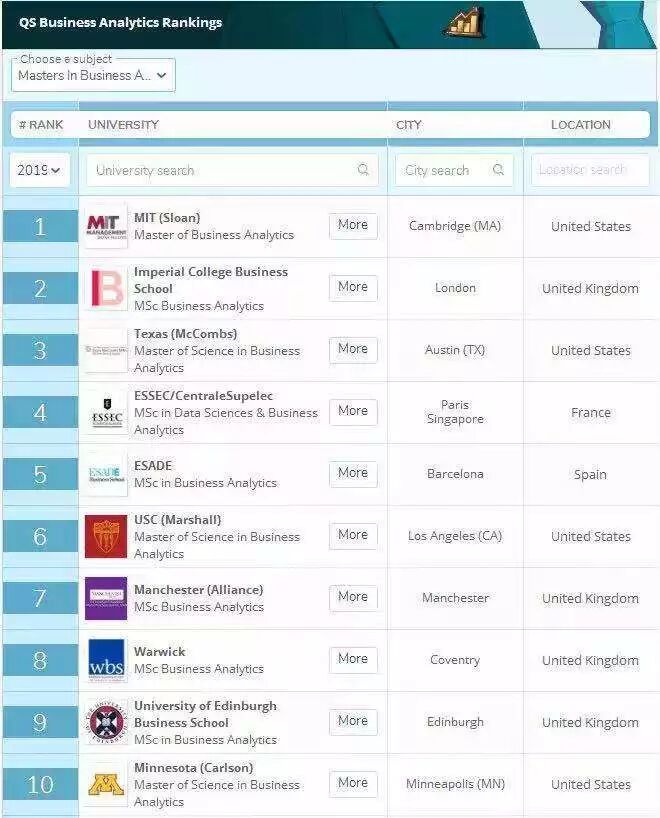
Task: Open the USC (Marshall) name link
Action: pyautogui.click(x=177, y=520)
